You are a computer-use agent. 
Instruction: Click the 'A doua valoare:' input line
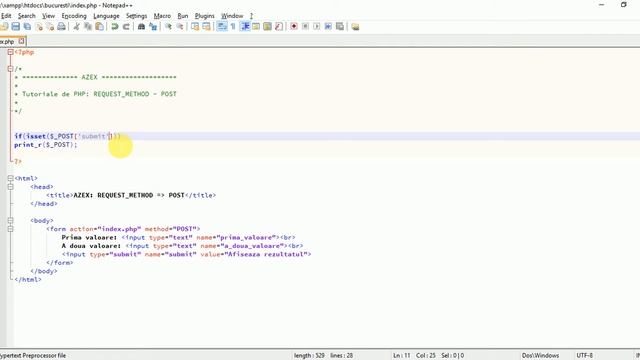182,246
